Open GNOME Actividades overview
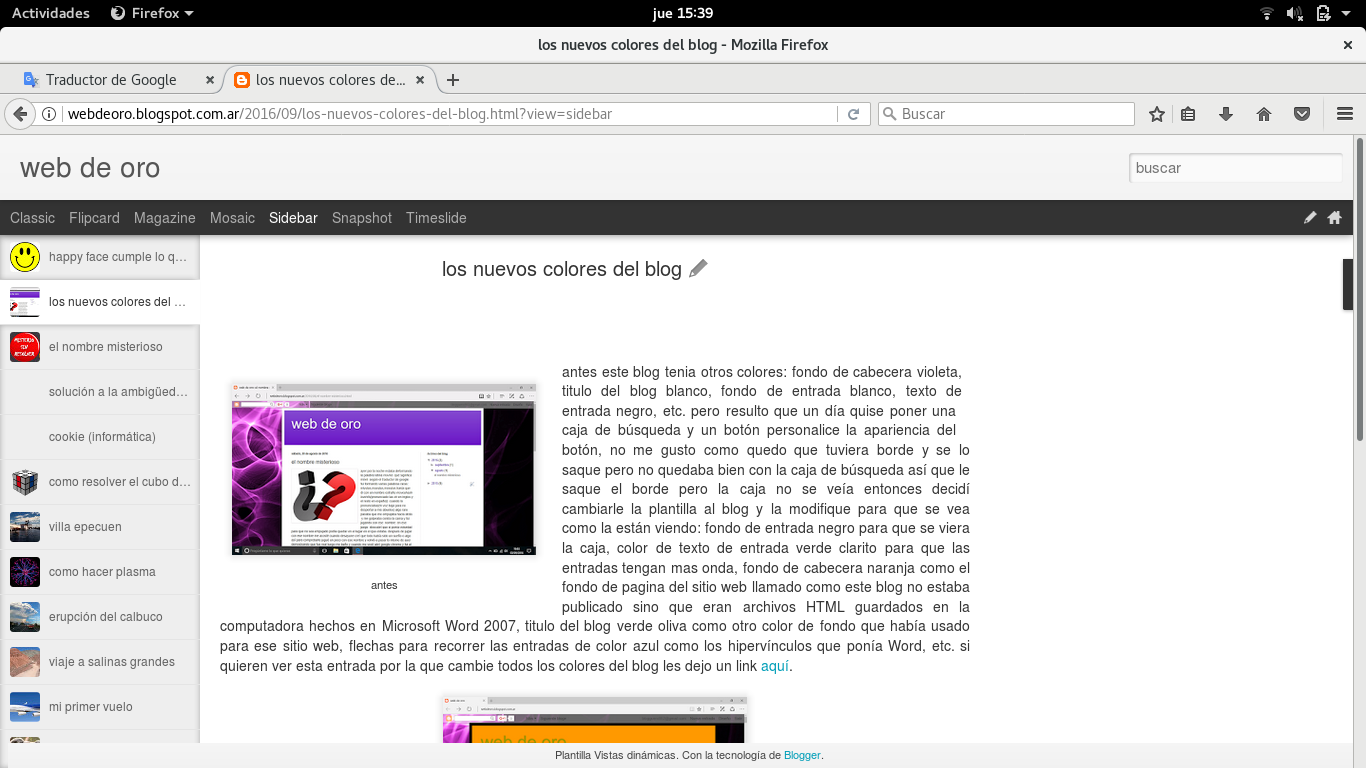Image resolution: width=1366 pixels, height=768 pixels. pos(51,13)
